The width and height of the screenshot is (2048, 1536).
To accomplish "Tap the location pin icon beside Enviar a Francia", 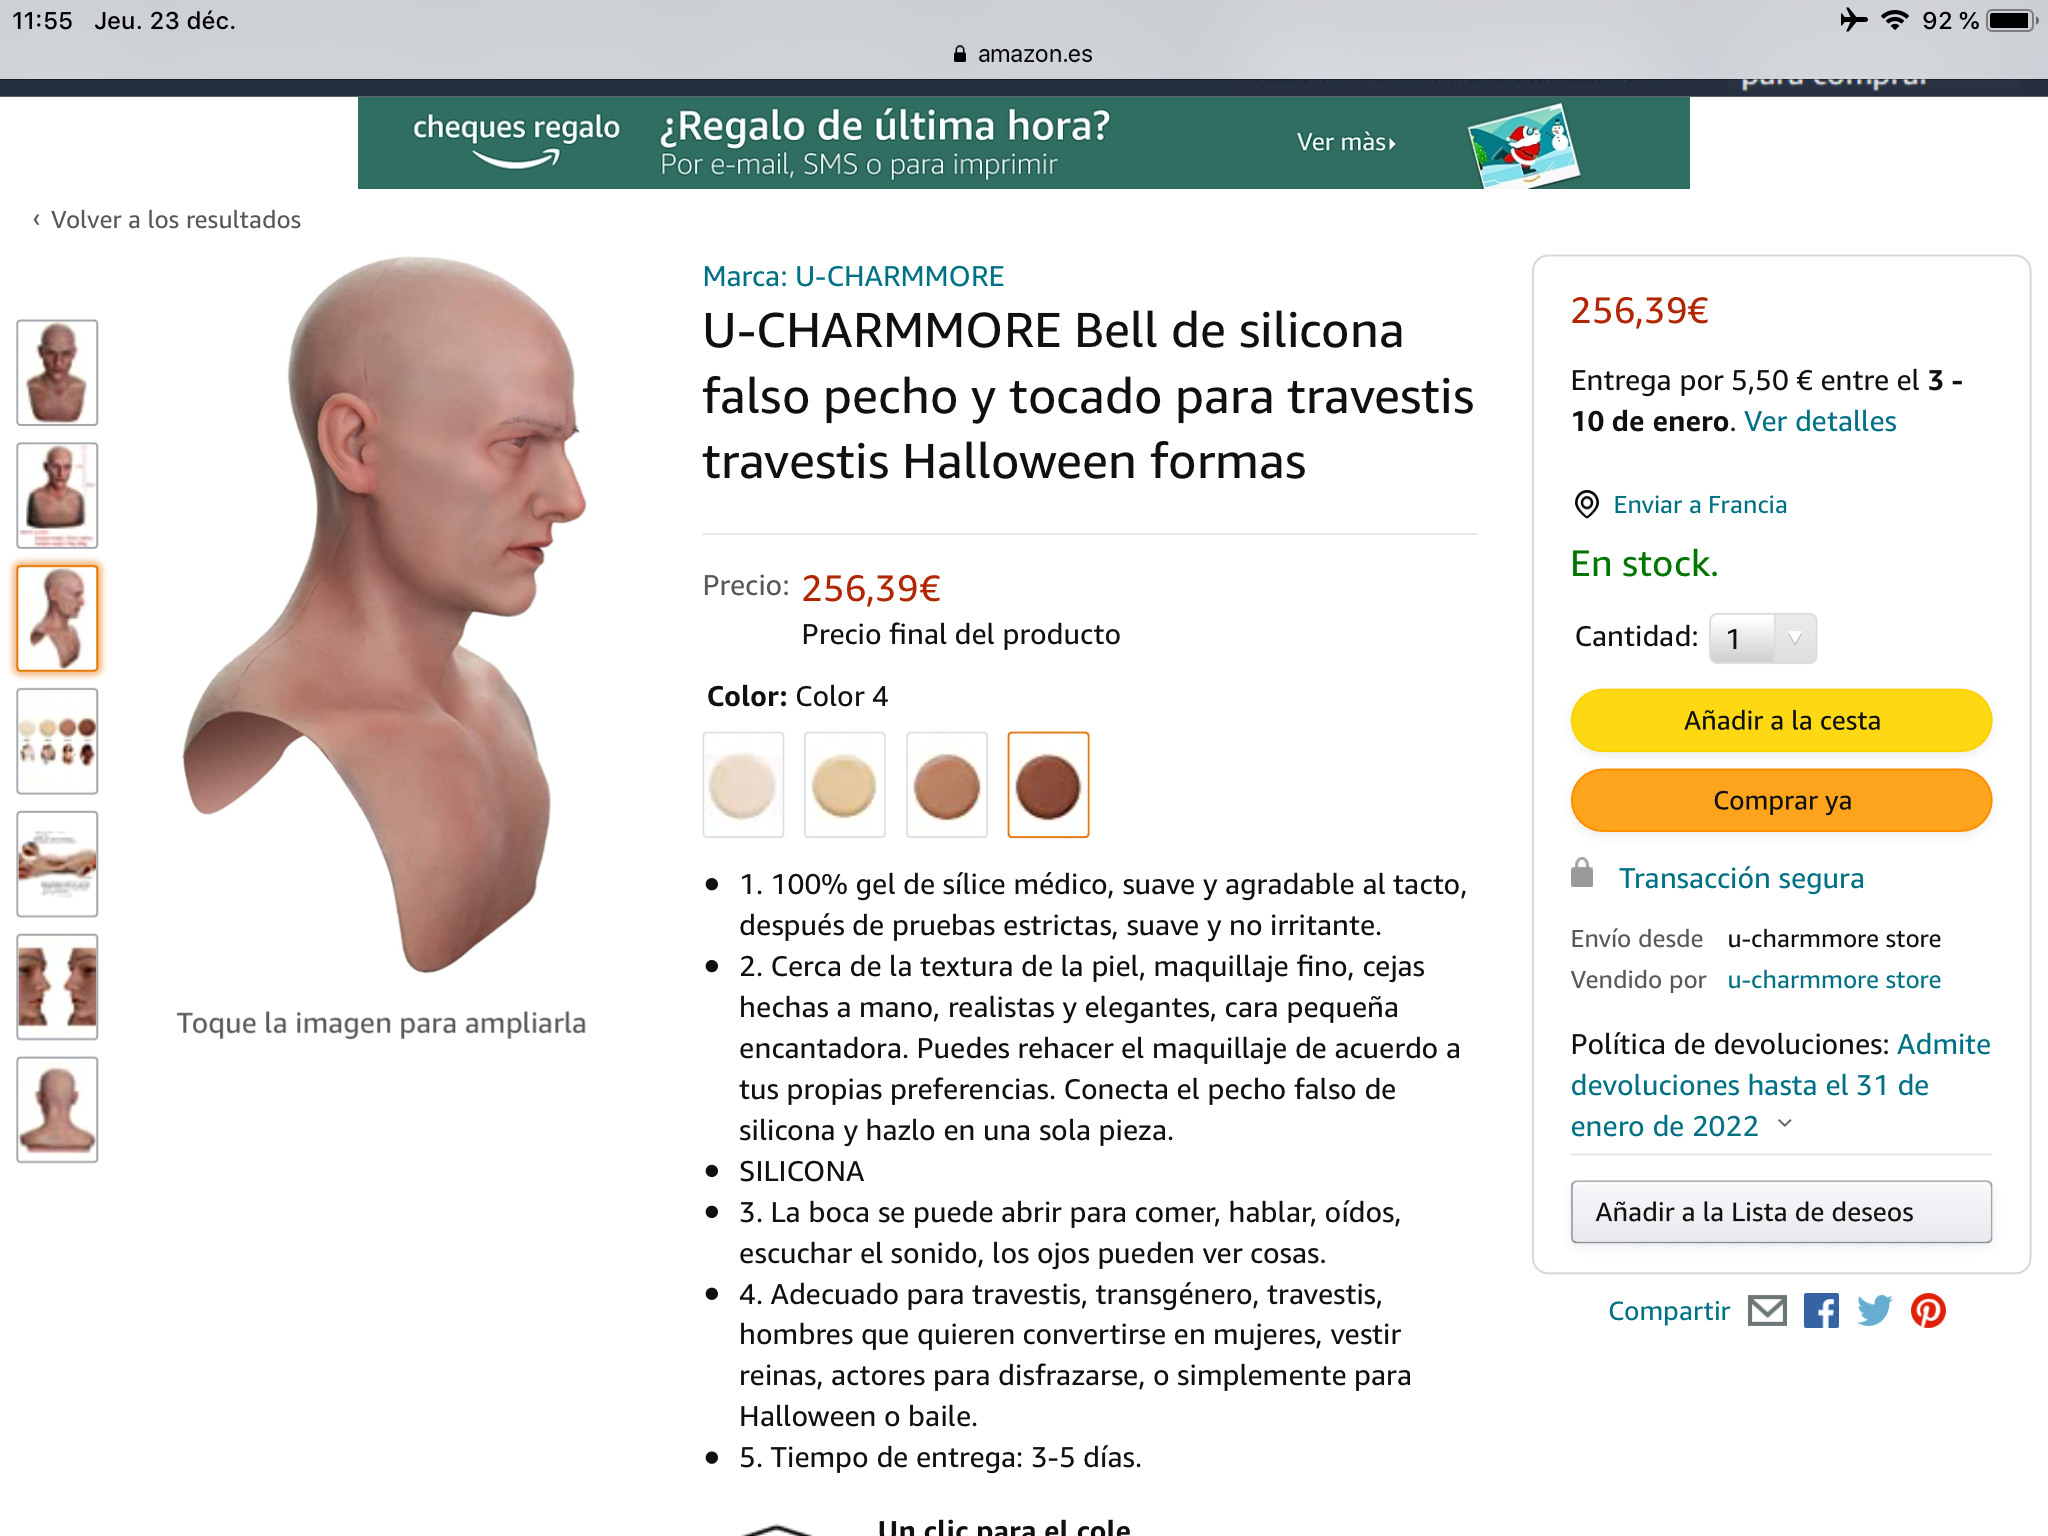I will tap(1586, 504).
